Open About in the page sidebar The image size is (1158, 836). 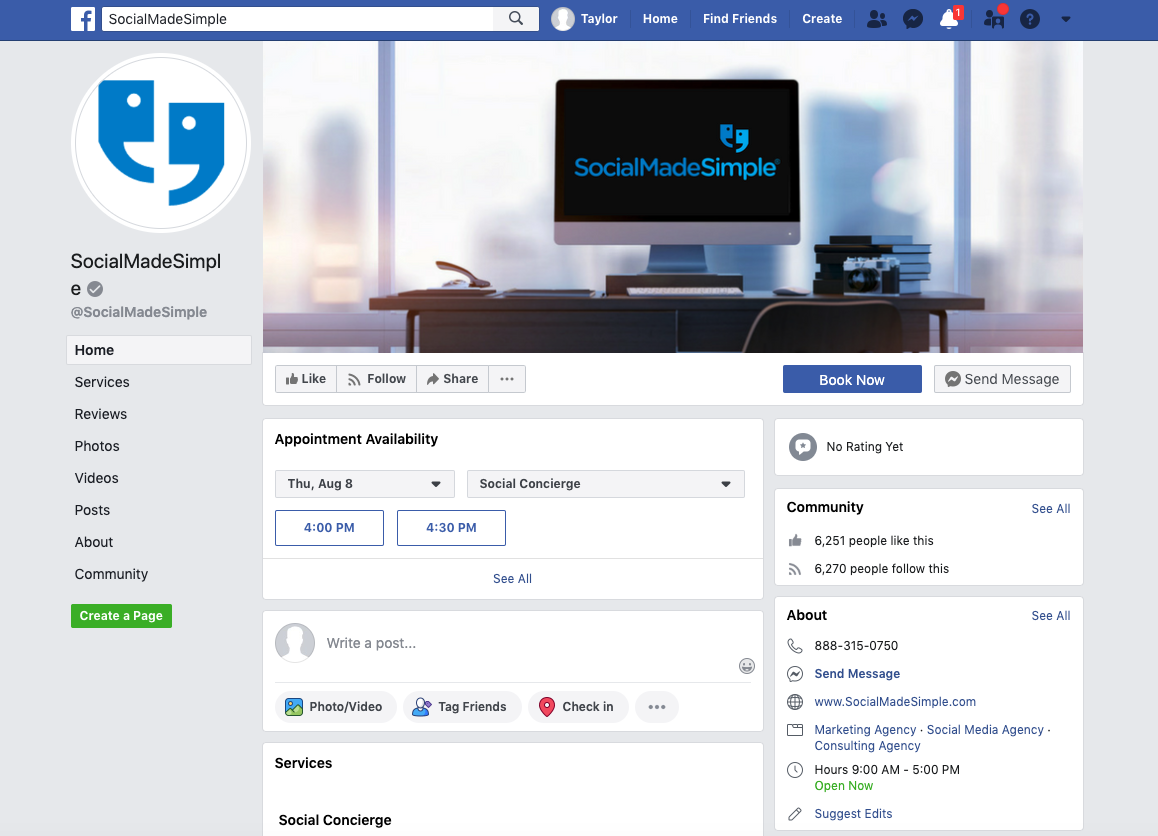94,542
